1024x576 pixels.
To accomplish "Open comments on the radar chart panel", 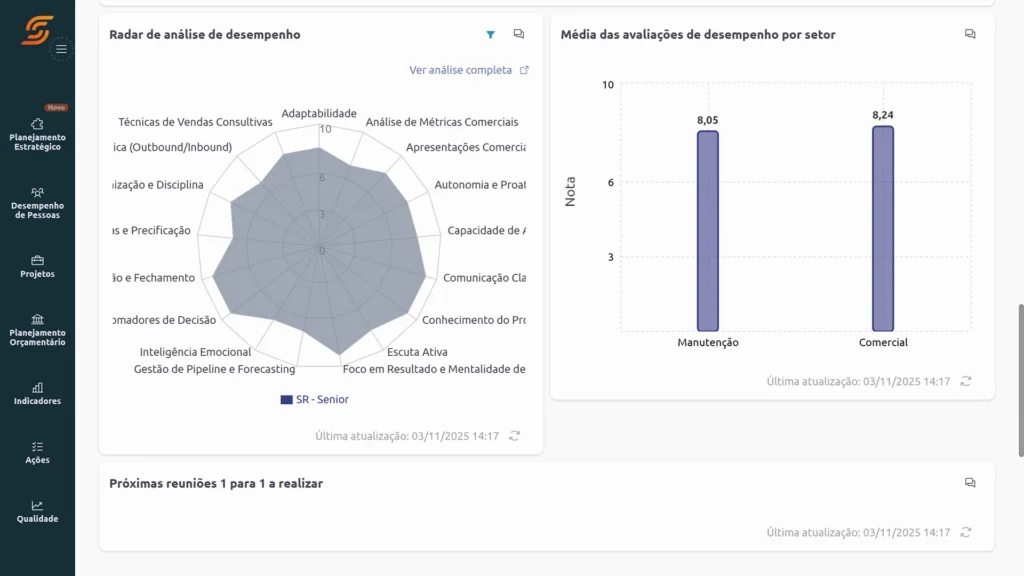I will tap(519, 34).
